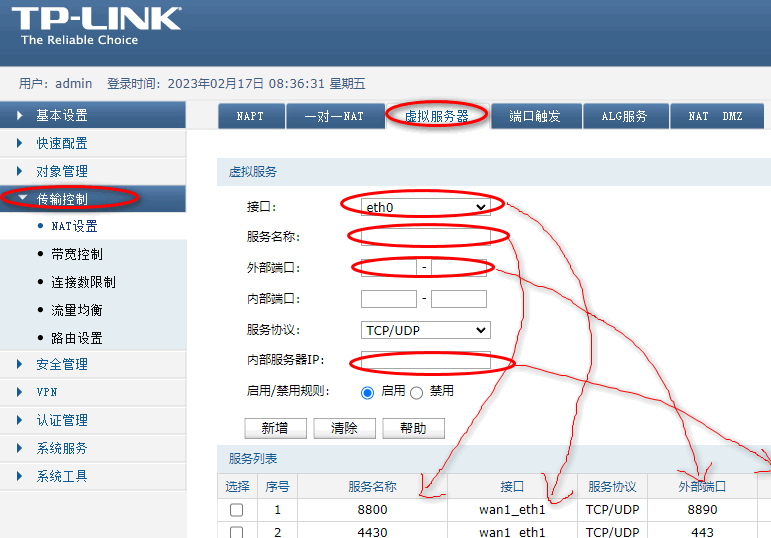
Task: Open the 接口 eth0 dropdown
Action: 425,207
